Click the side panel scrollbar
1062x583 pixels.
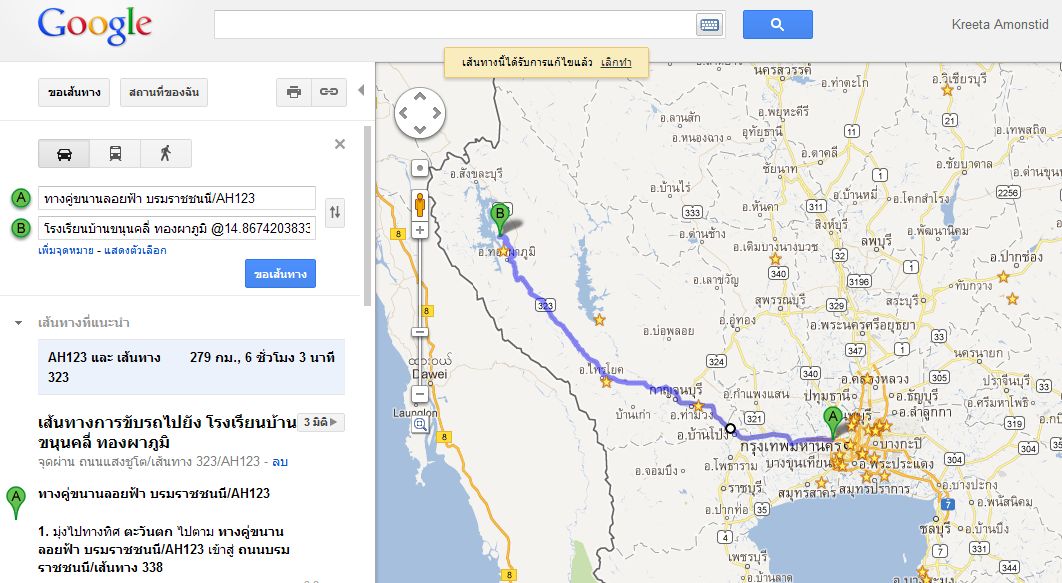coord(368,215)
